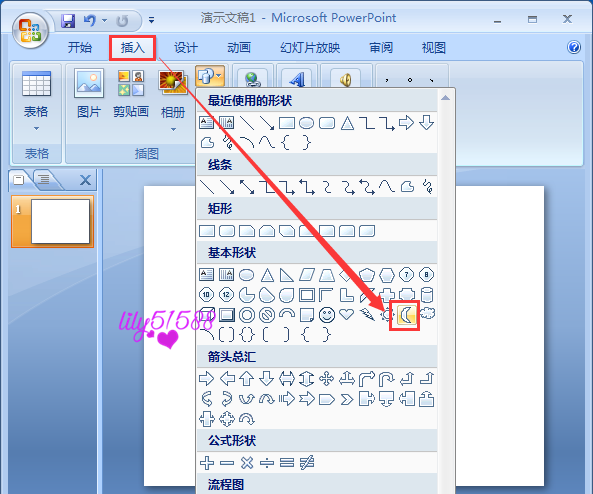593x494 pixels.
Task: Select rounded rectangle in 矩形 section
Action: point(227,231)
